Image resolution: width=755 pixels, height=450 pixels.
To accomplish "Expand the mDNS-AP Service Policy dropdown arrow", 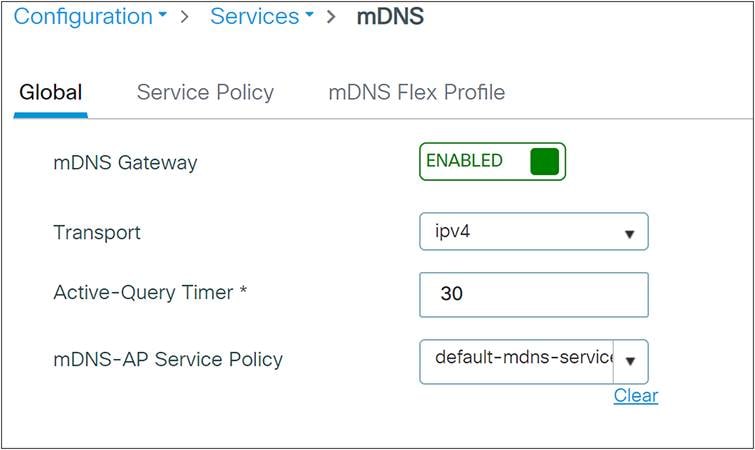I will (630, 361).
